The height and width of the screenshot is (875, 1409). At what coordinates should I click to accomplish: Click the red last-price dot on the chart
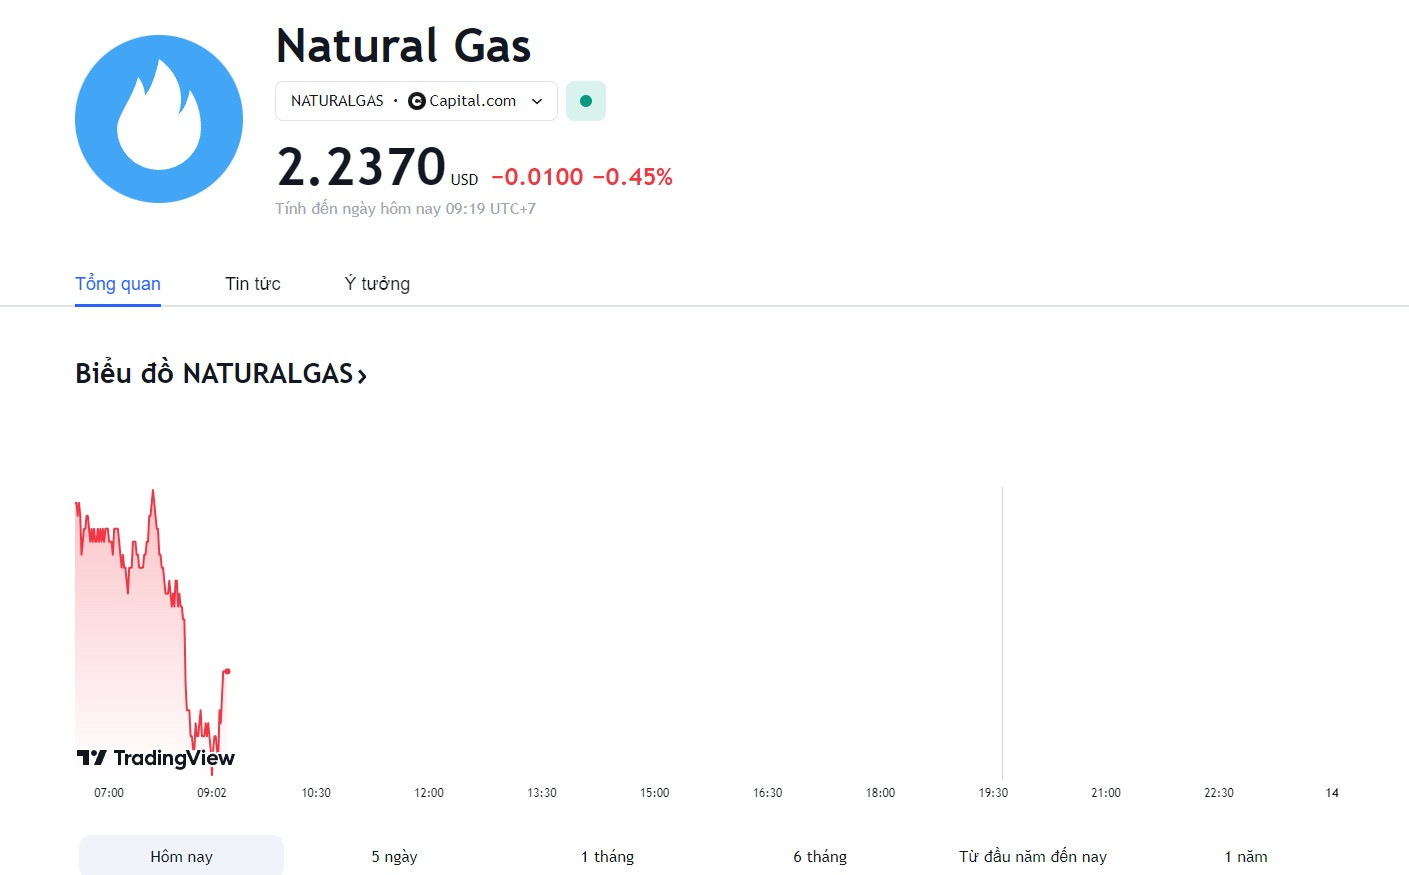pos(228,671)
